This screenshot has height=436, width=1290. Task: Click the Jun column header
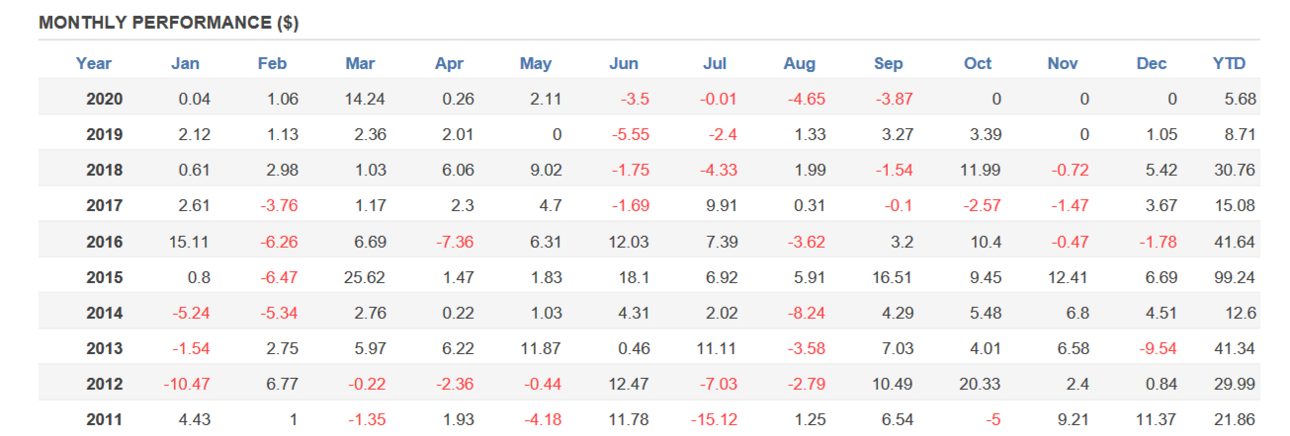click(623, 63)
